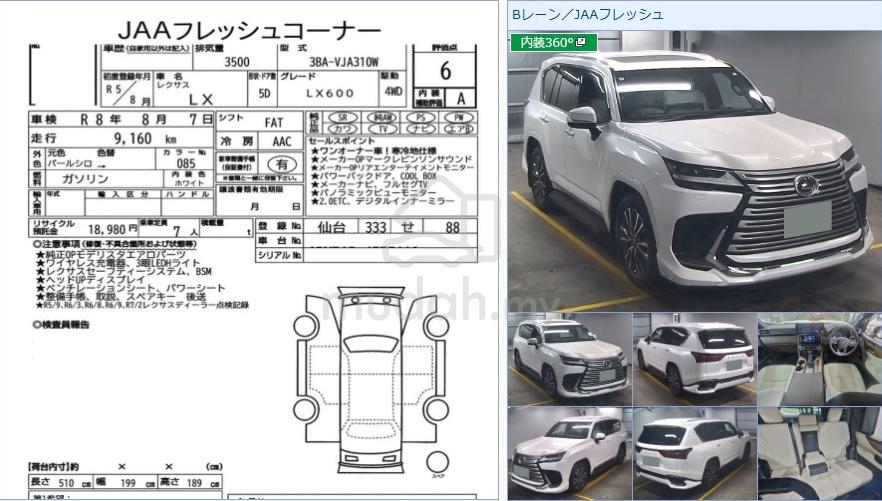Open the dashboard interior thumbnail

[819, 358]
